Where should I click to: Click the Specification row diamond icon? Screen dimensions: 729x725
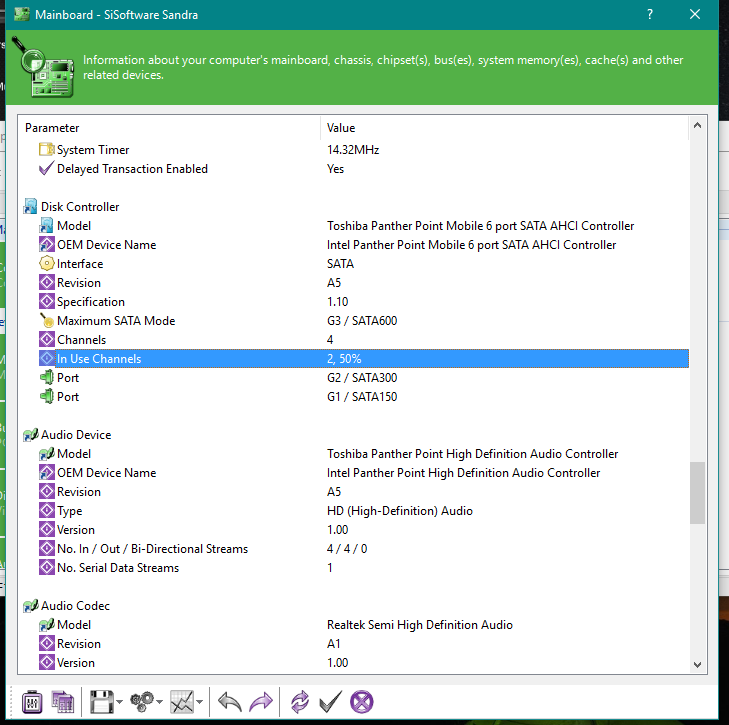coord(46,302)
